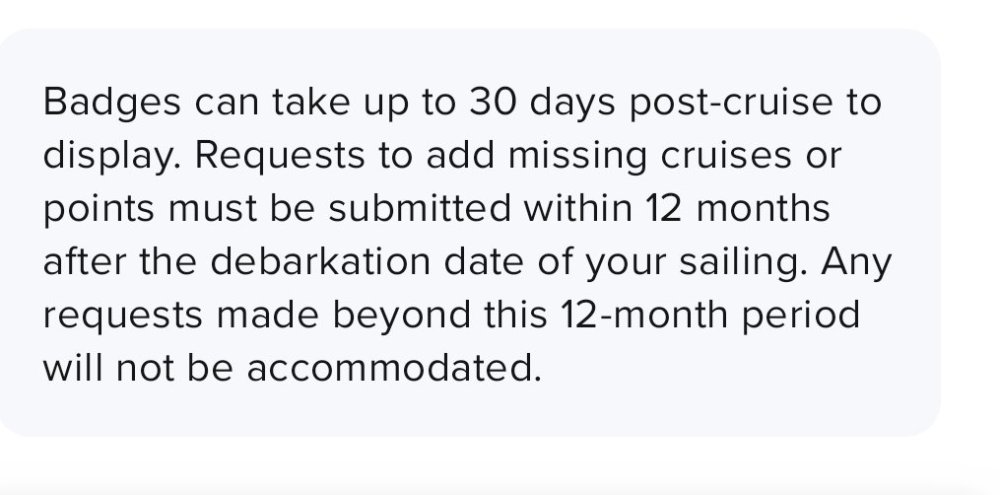
Task: Click the word "Badges" in the notice
Action: point(112,103)
